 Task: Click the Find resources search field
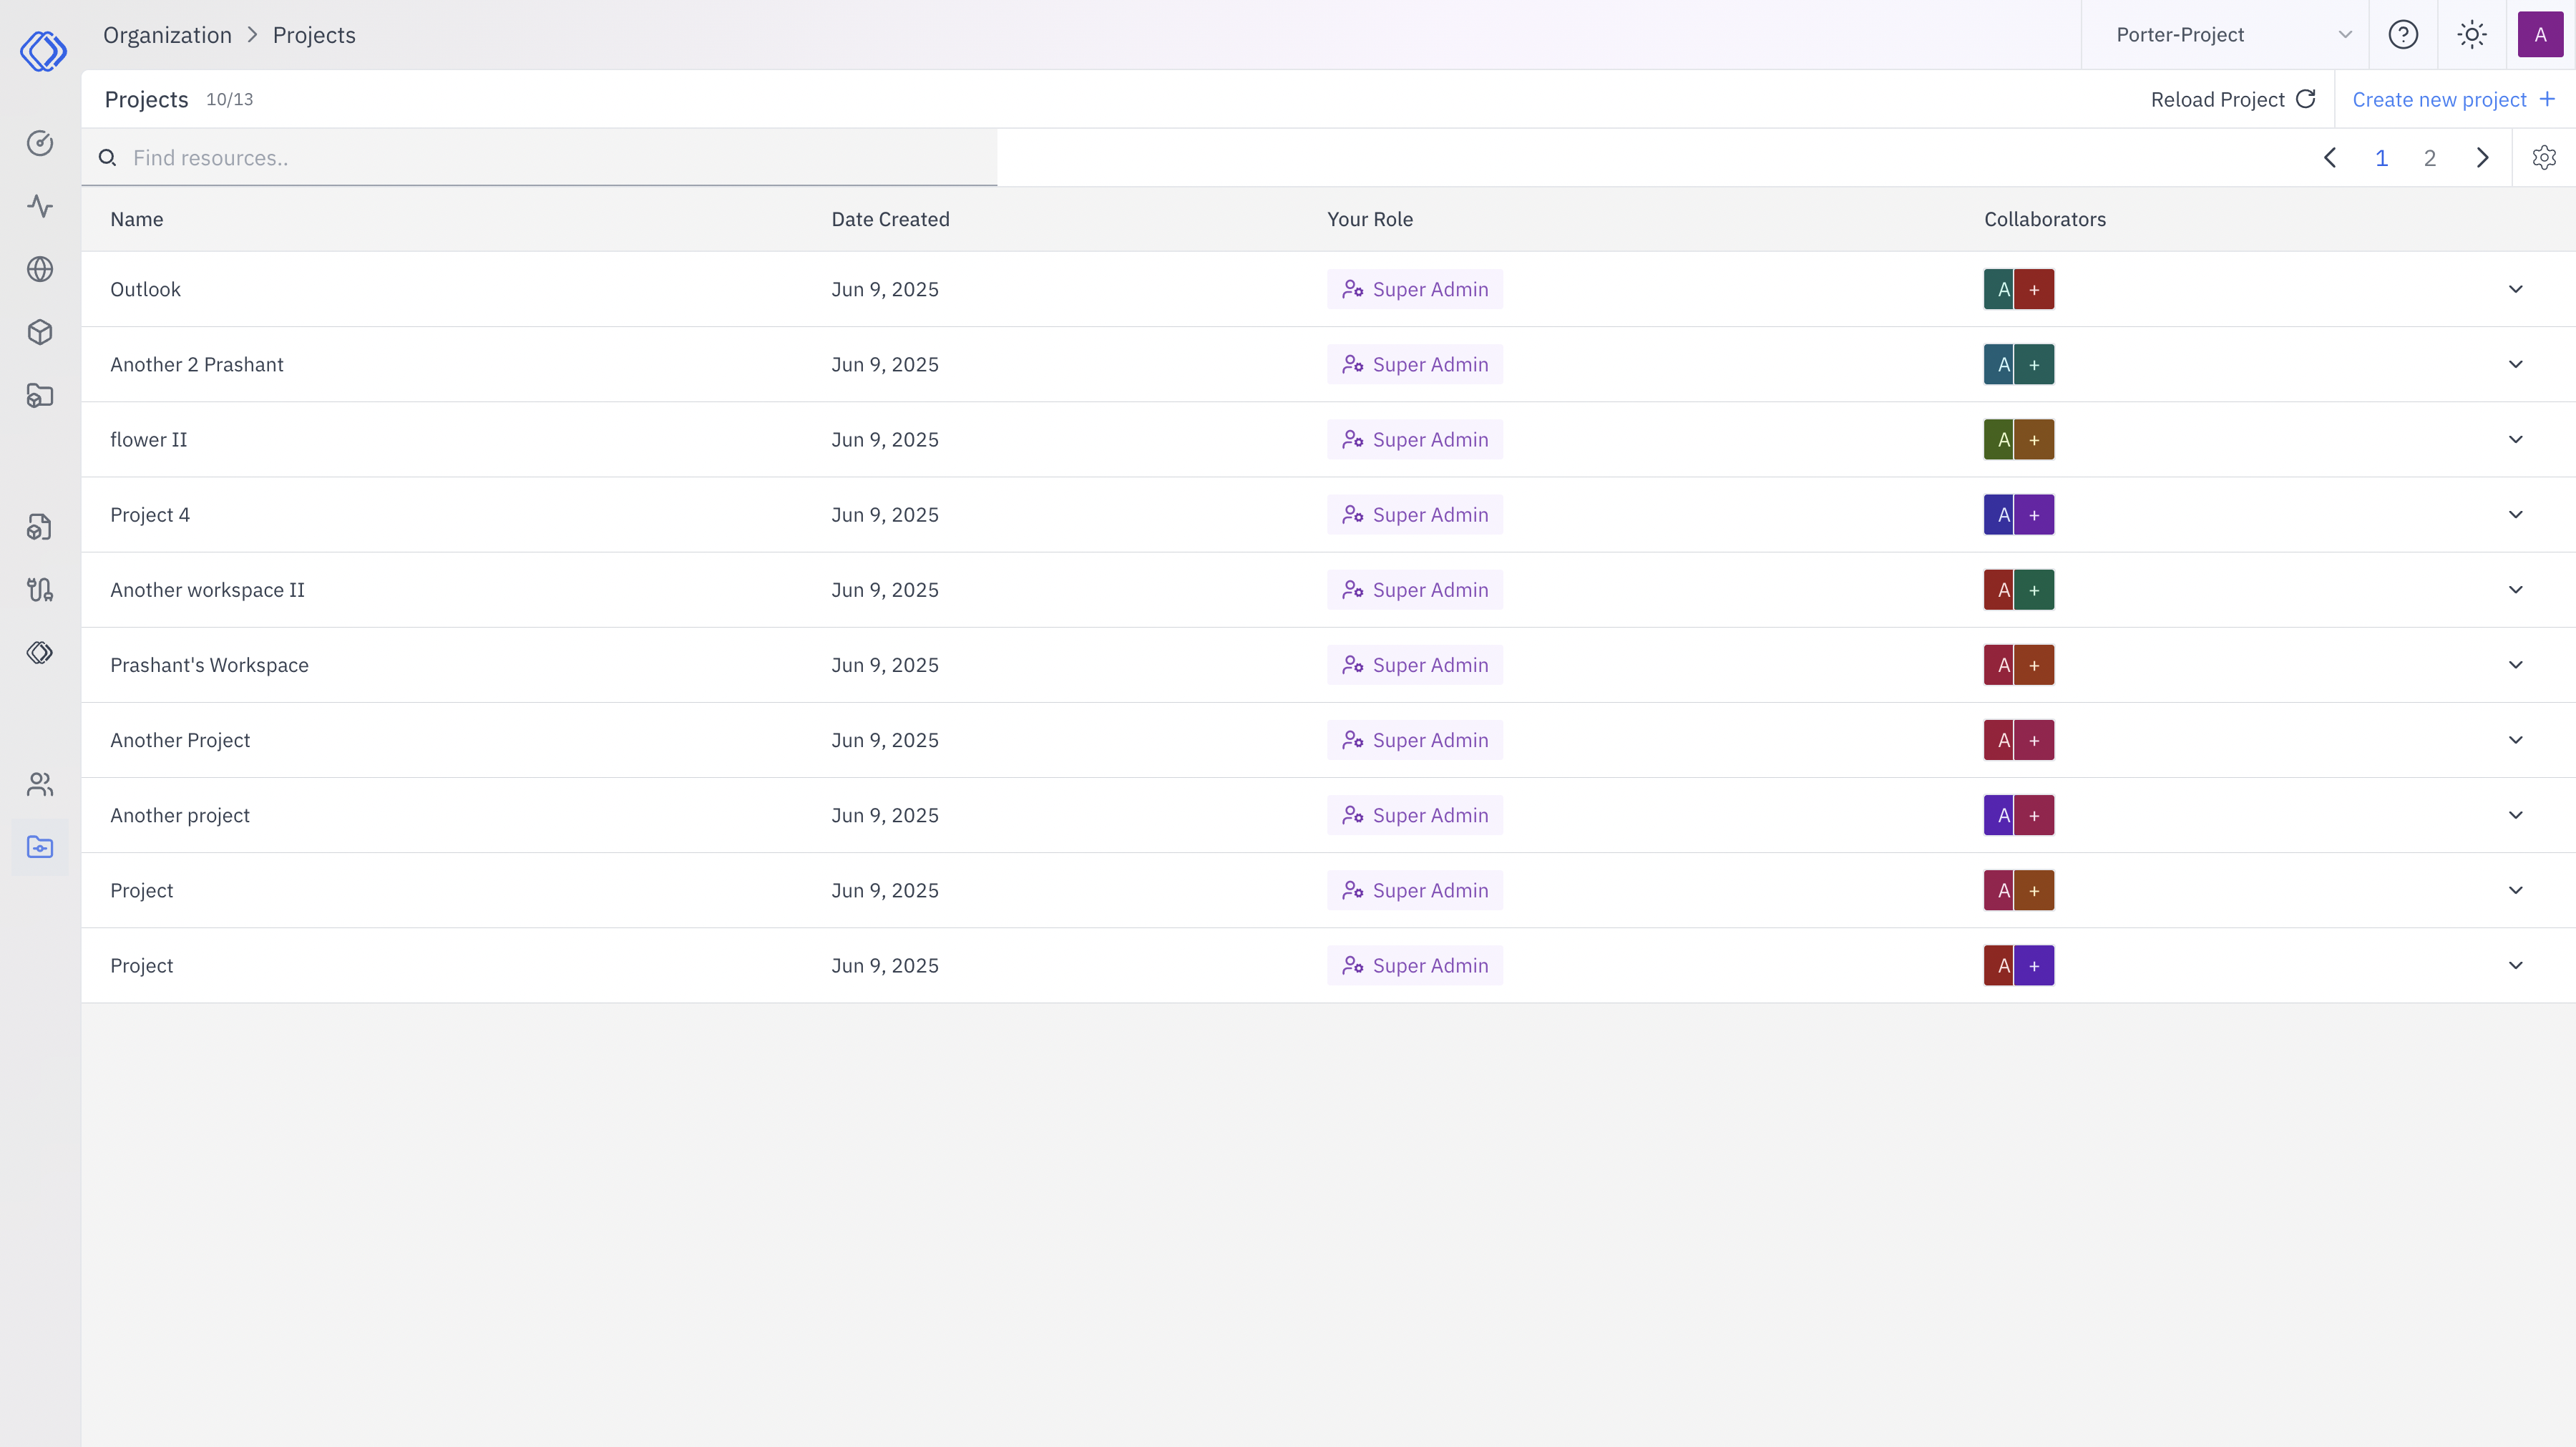pos(540,157)
